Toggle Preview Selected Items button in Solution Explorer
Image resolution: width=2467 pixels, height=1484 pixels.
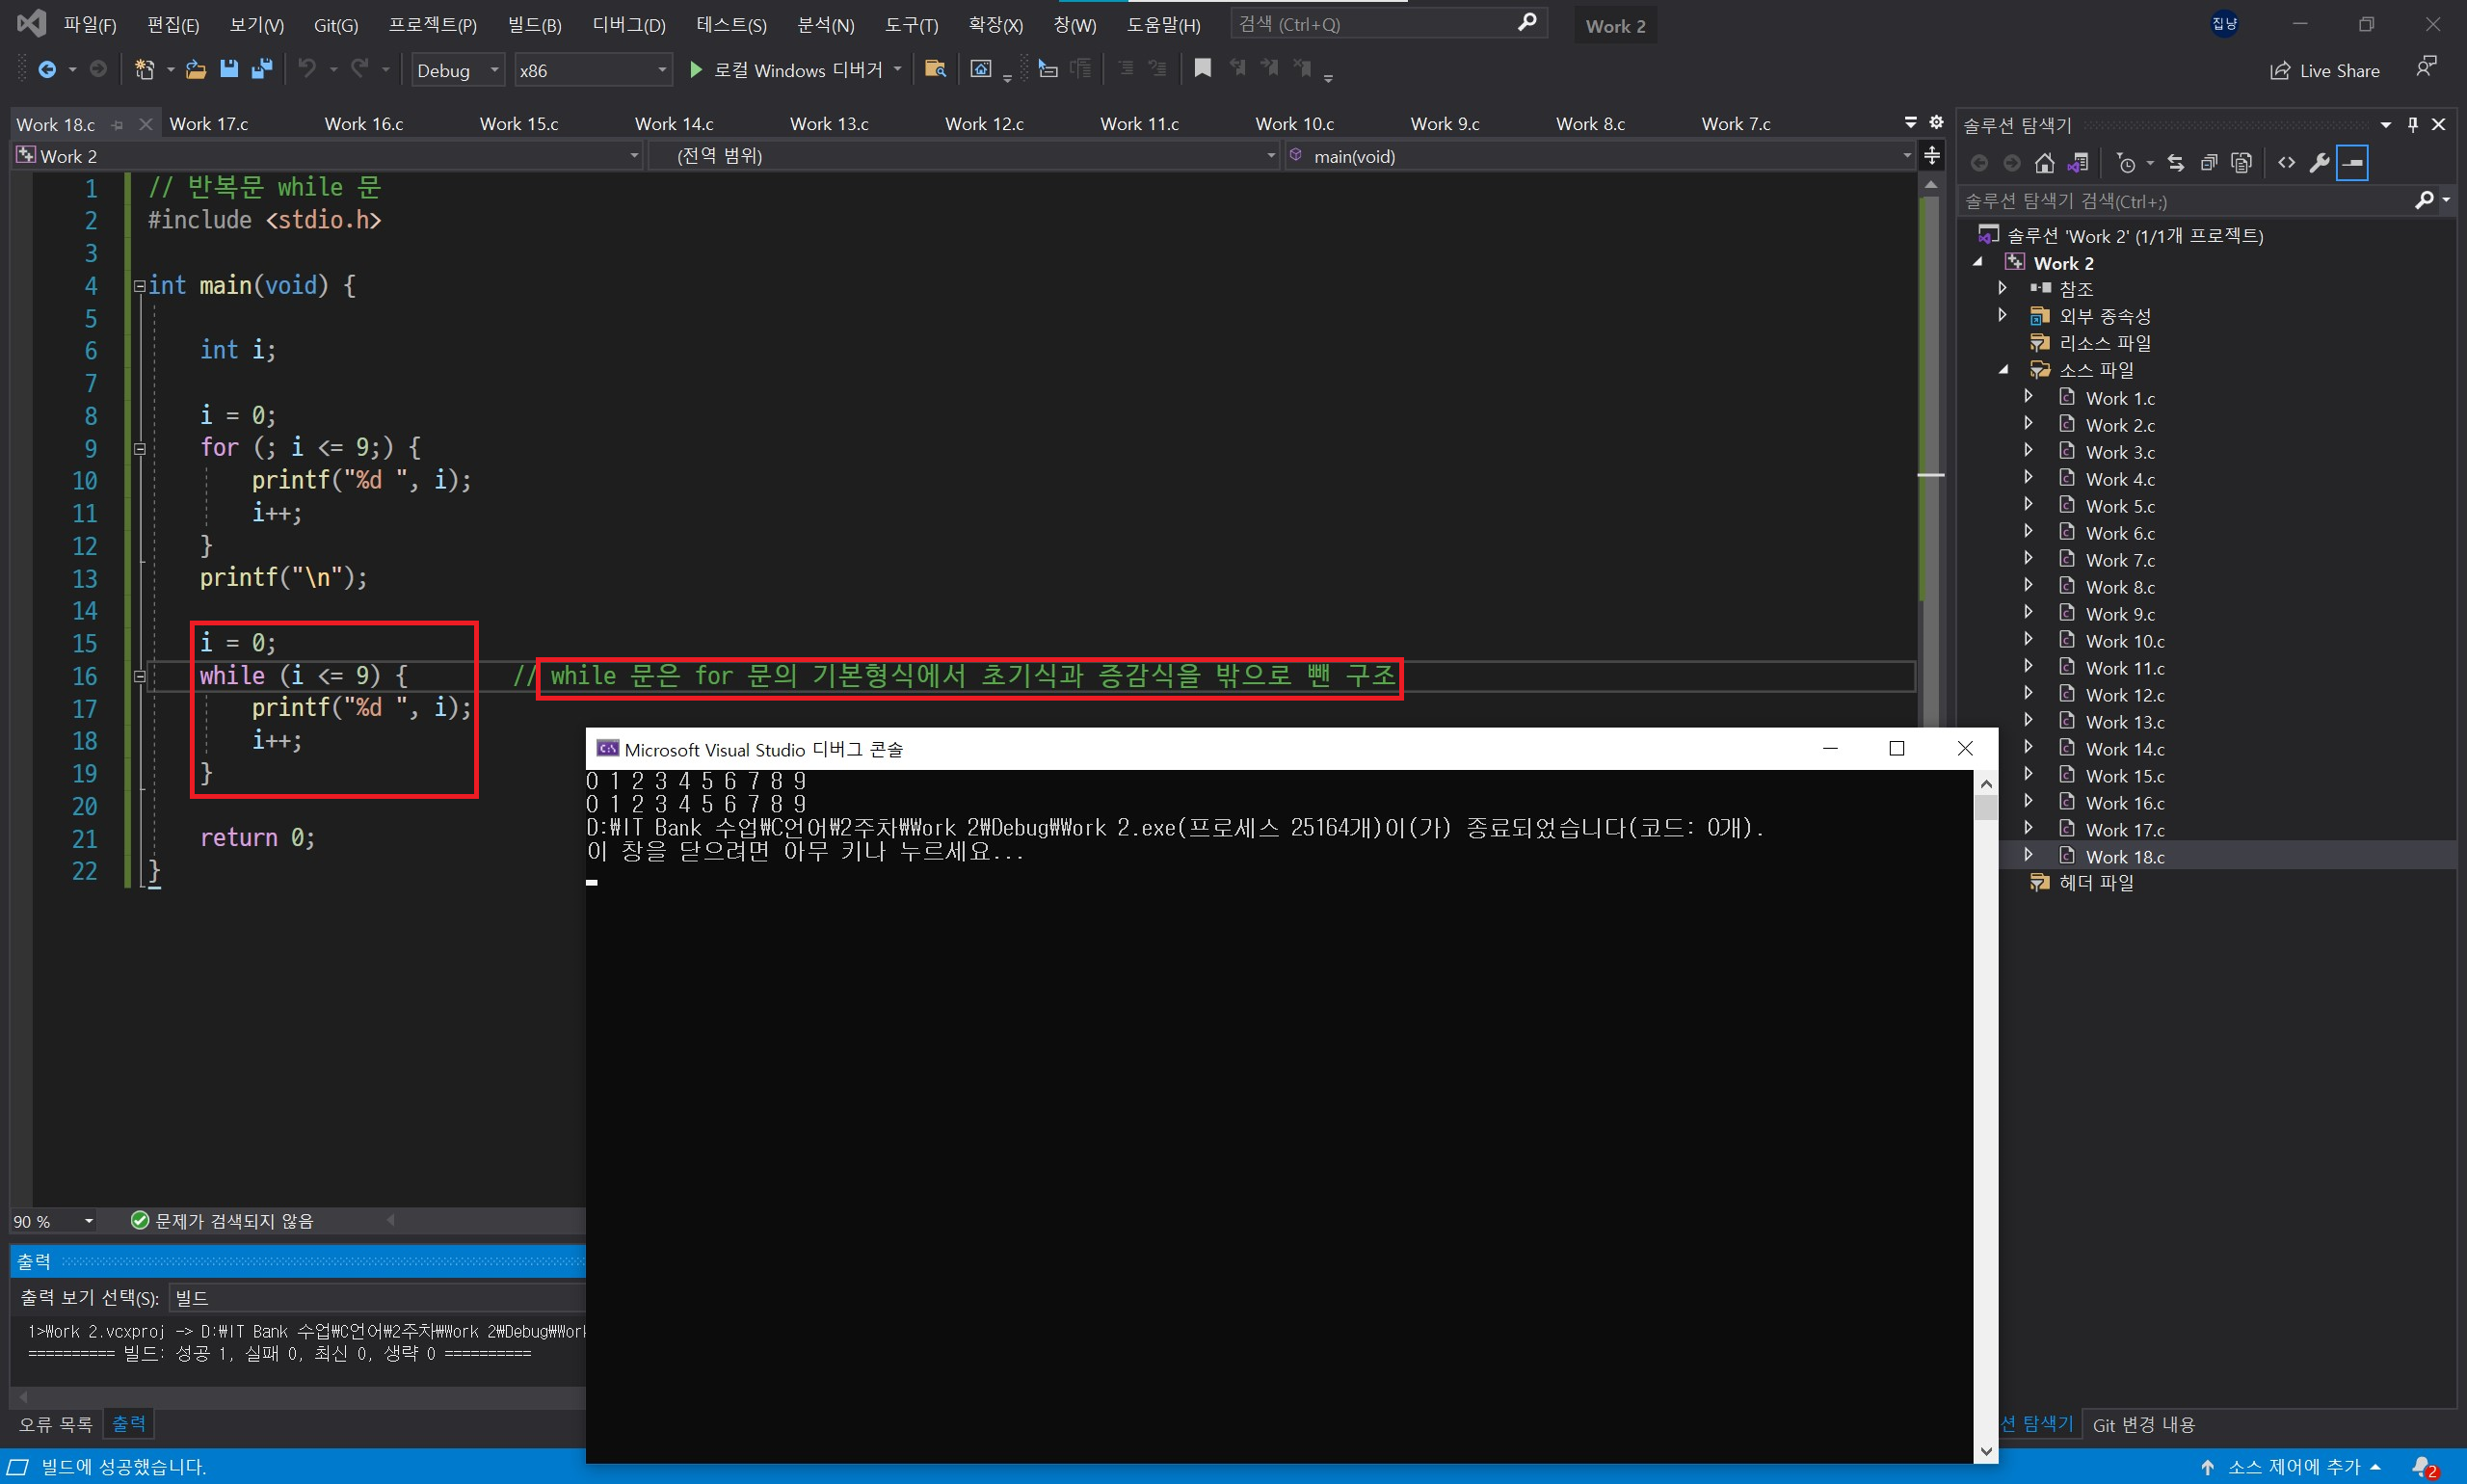pyautogui.click(x=2352, y=163)
